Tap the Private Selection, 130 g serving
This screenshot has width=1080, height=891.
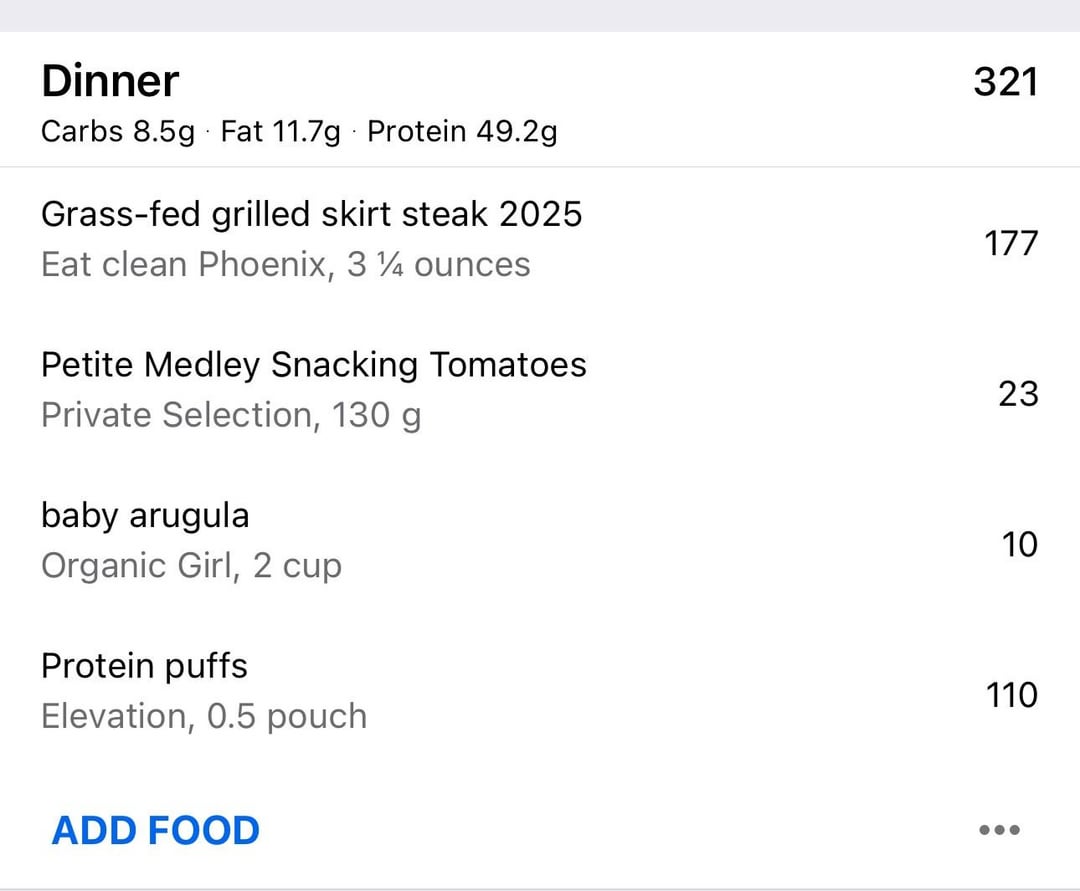click(x=230, y=415)
